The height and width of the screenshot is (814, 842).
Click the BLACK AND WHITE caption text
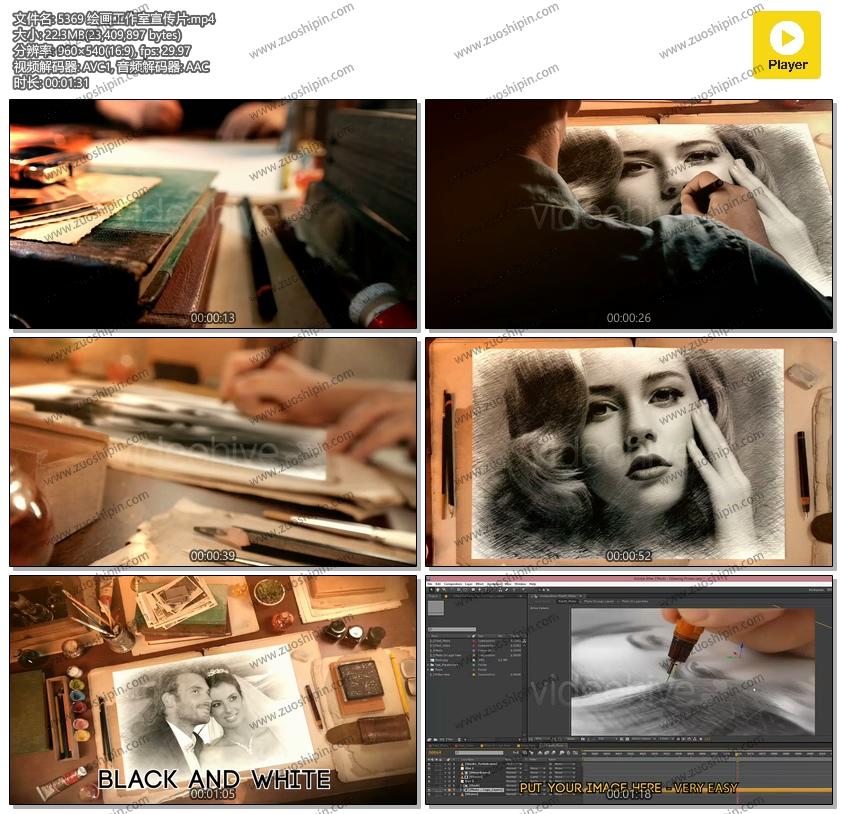(213, 778)
